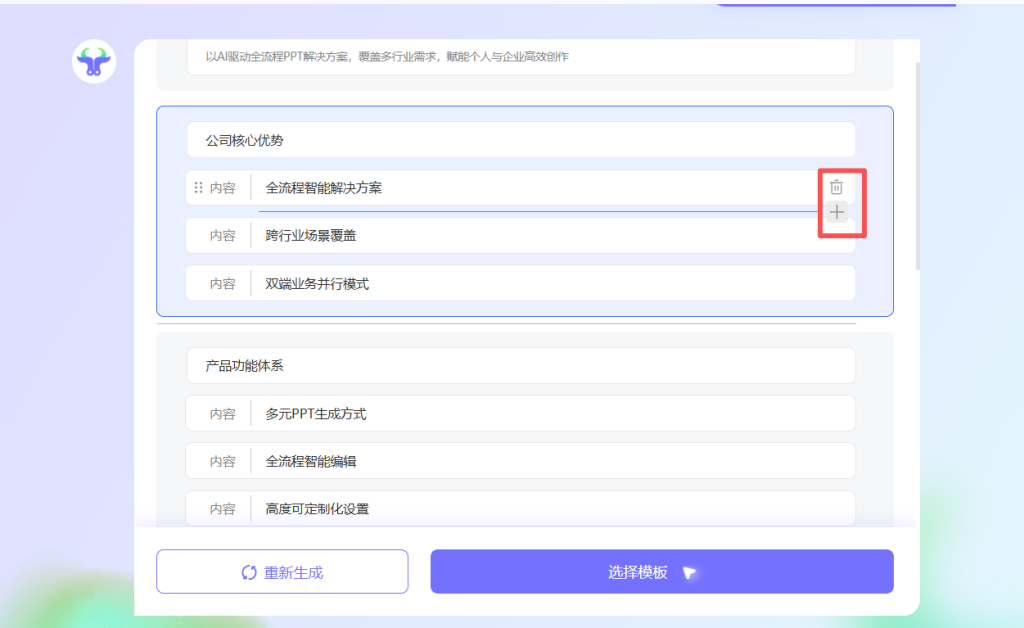The width and height of the screenshot is (1024, 628).
Task: Click the AI驱动全流程PPT description field at top
Action: point(520,57)
